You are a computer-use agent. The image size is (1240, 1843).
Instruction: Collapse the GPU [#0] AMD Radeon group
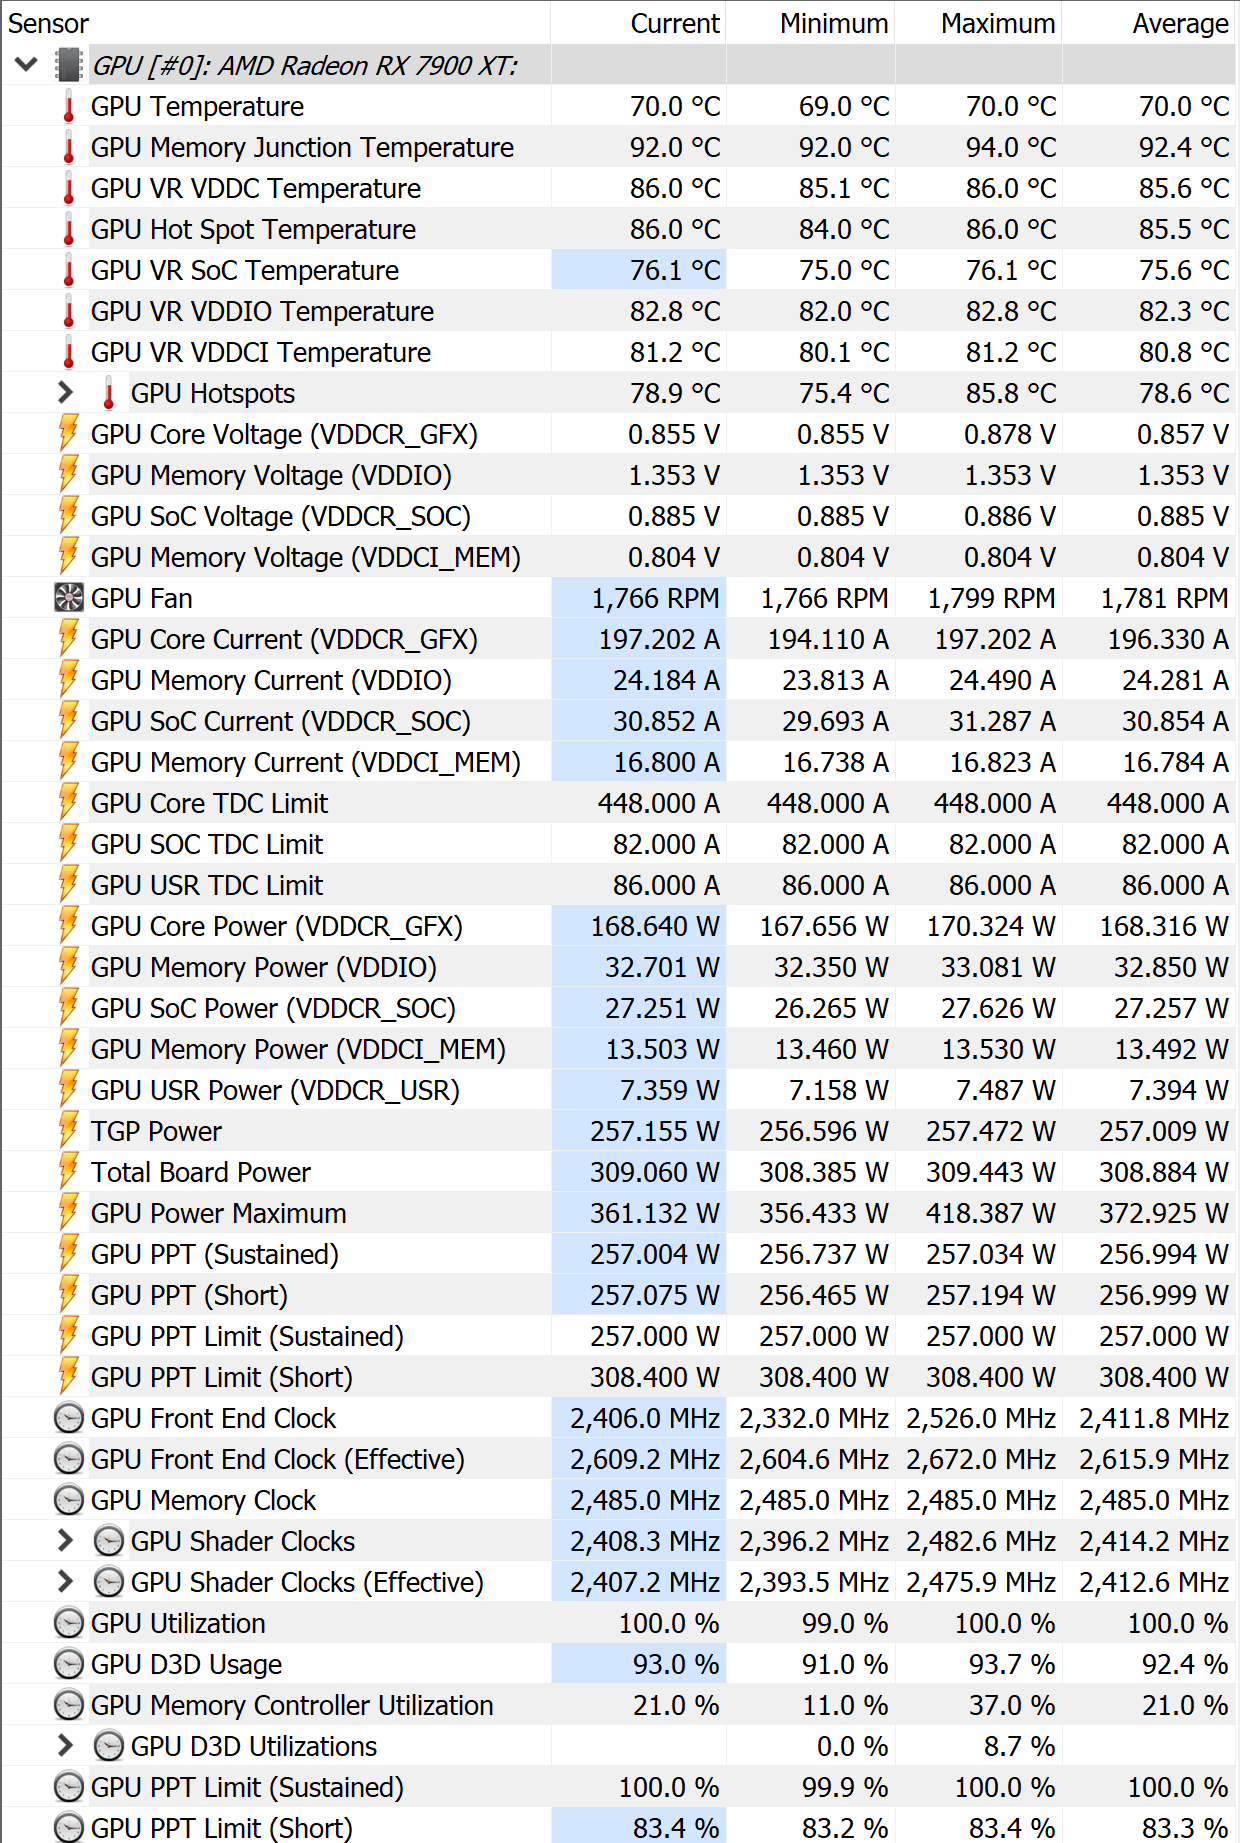[x=27, y=65]
